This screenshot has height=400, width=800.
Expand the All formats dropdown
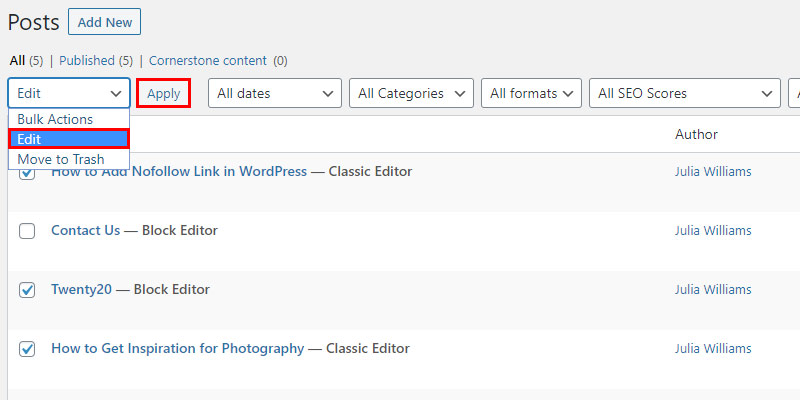click(x=531, y=93)
